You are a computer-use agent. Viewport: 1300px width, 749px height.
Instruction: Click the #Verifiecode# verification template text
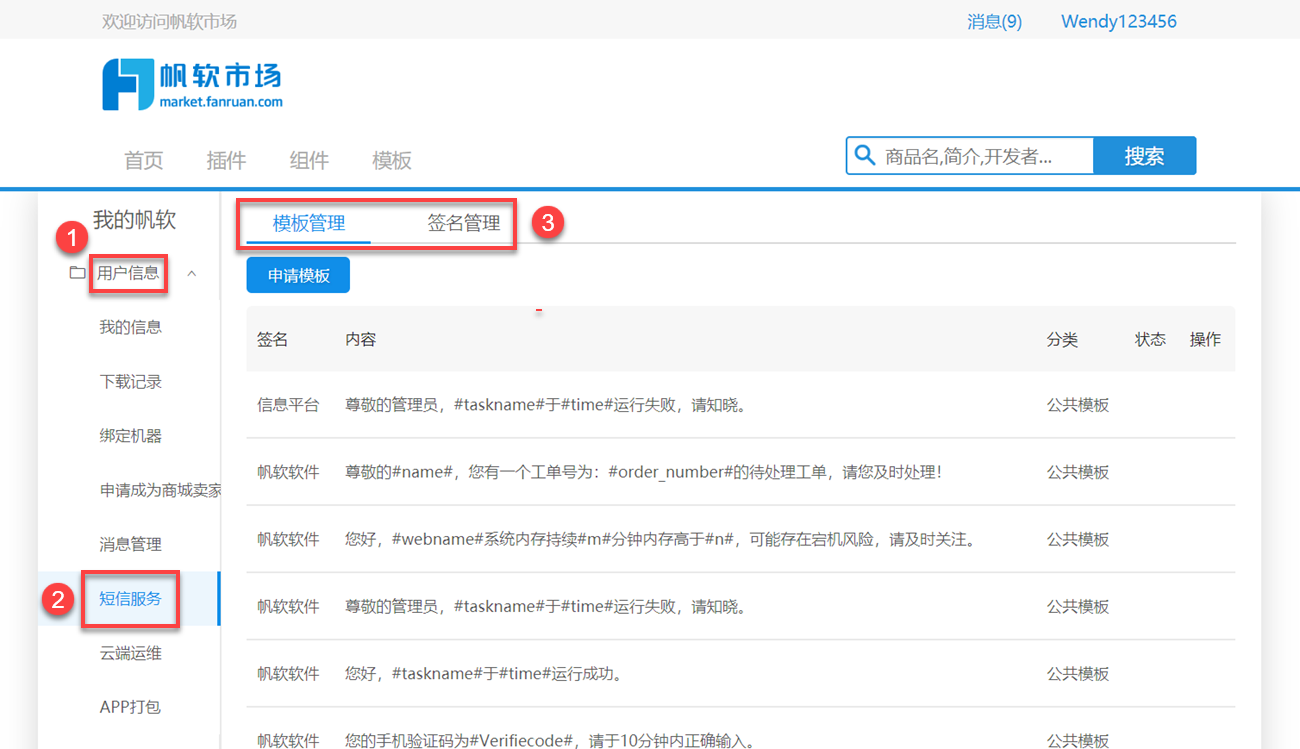(549, 741)
